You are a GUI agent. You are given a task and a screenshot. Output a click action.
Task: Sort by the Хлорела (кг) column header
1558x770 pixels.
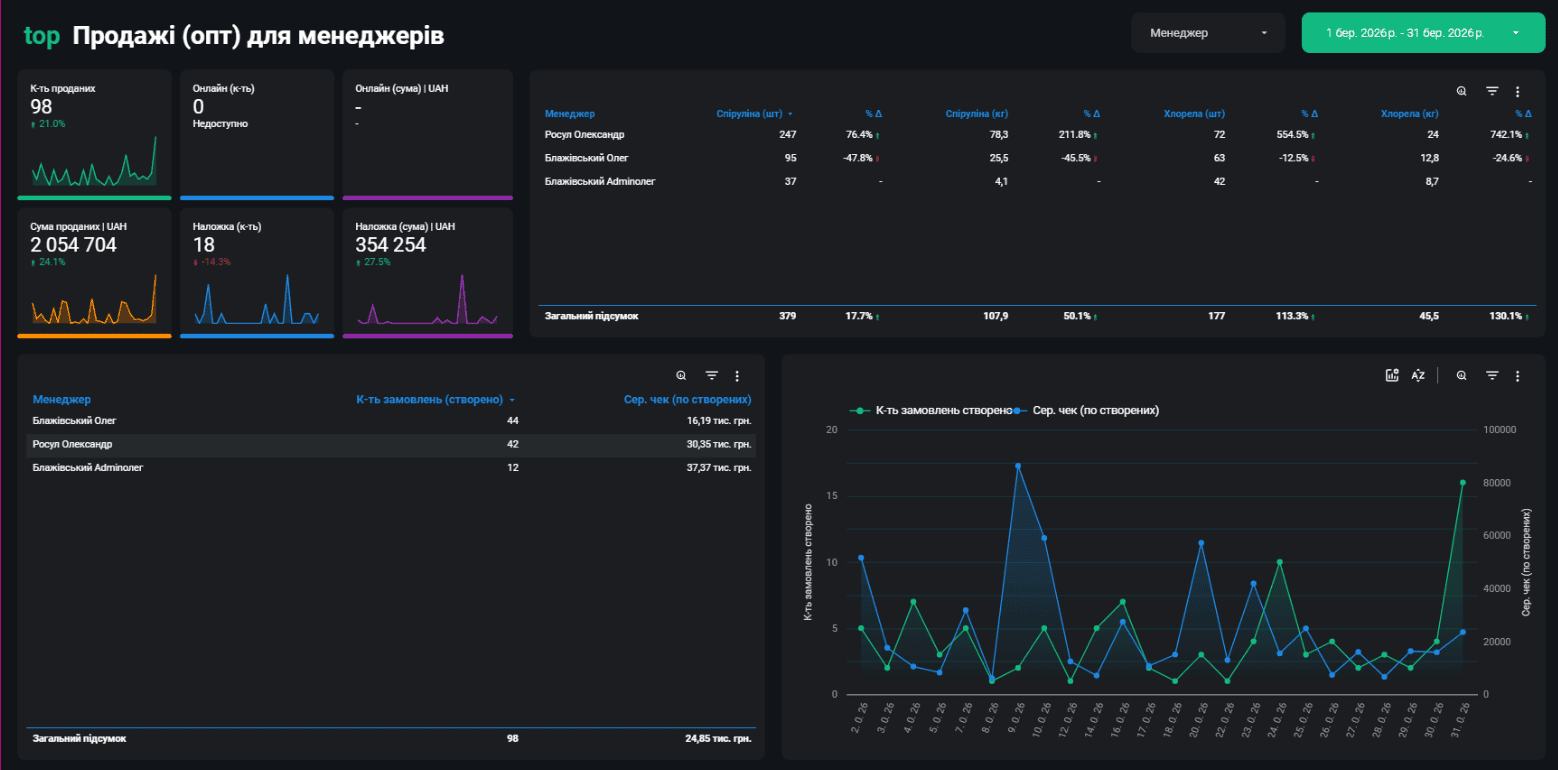(x=1410, y=114)
